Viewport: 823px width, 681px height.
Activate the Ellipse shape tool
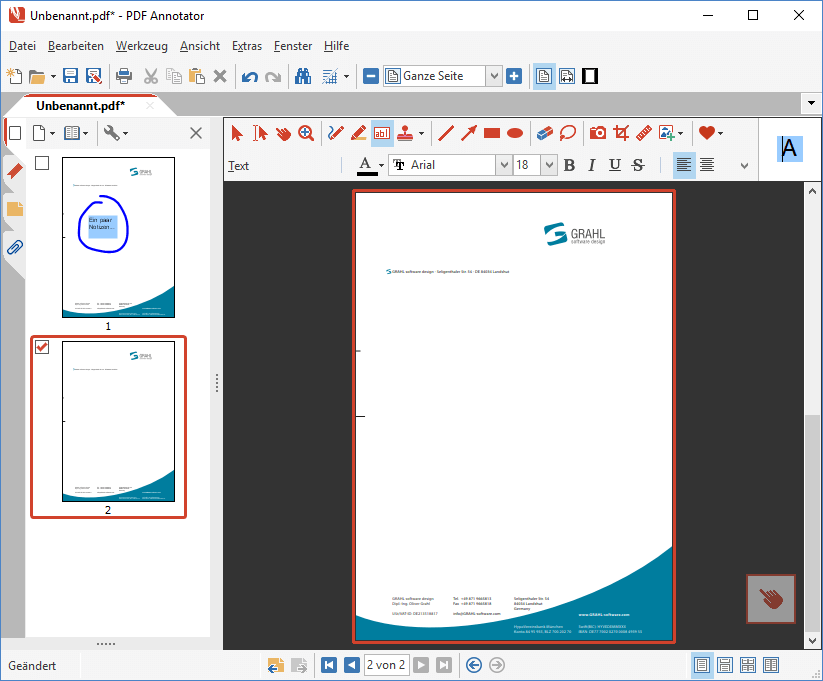(515, 133)
